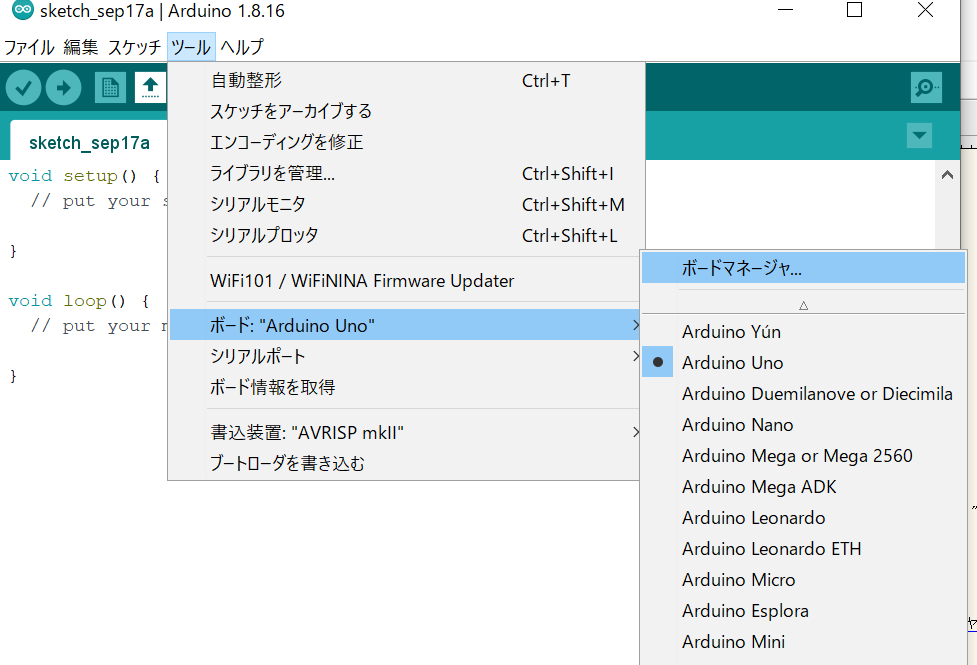Select Arduino Nano board

pos(803,424)
